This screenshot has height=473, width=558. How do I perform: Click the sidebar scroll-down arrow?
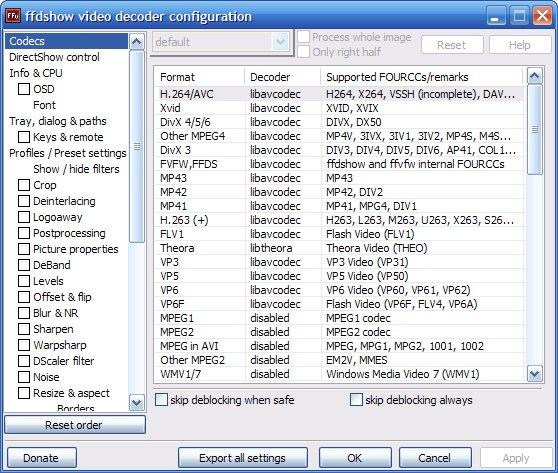point(137,403)
